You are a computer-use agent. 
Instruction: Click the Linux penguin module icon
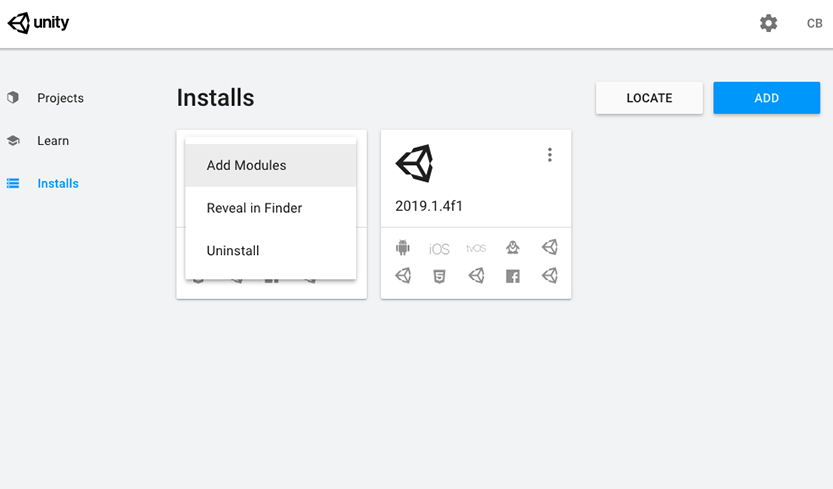coord(513,248)
